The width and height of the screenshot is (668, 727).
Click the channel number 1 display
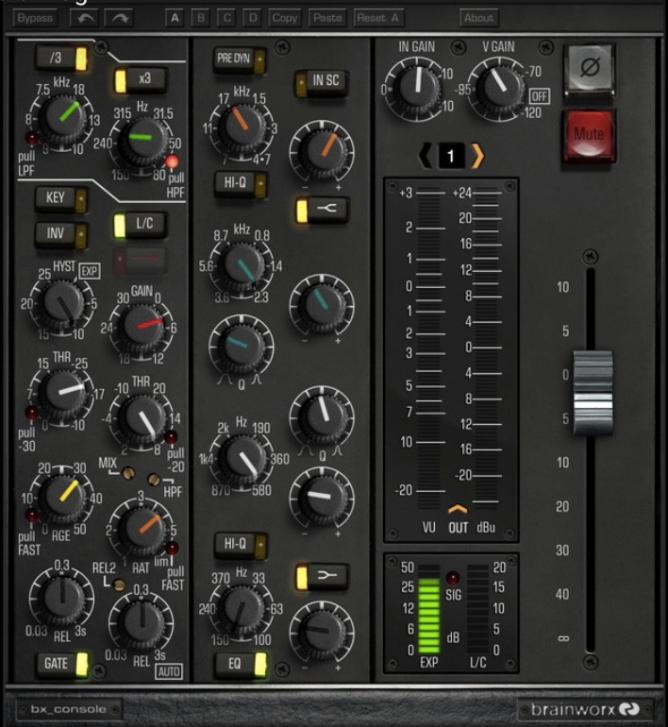pyautogui.click(x=451, y=156)
